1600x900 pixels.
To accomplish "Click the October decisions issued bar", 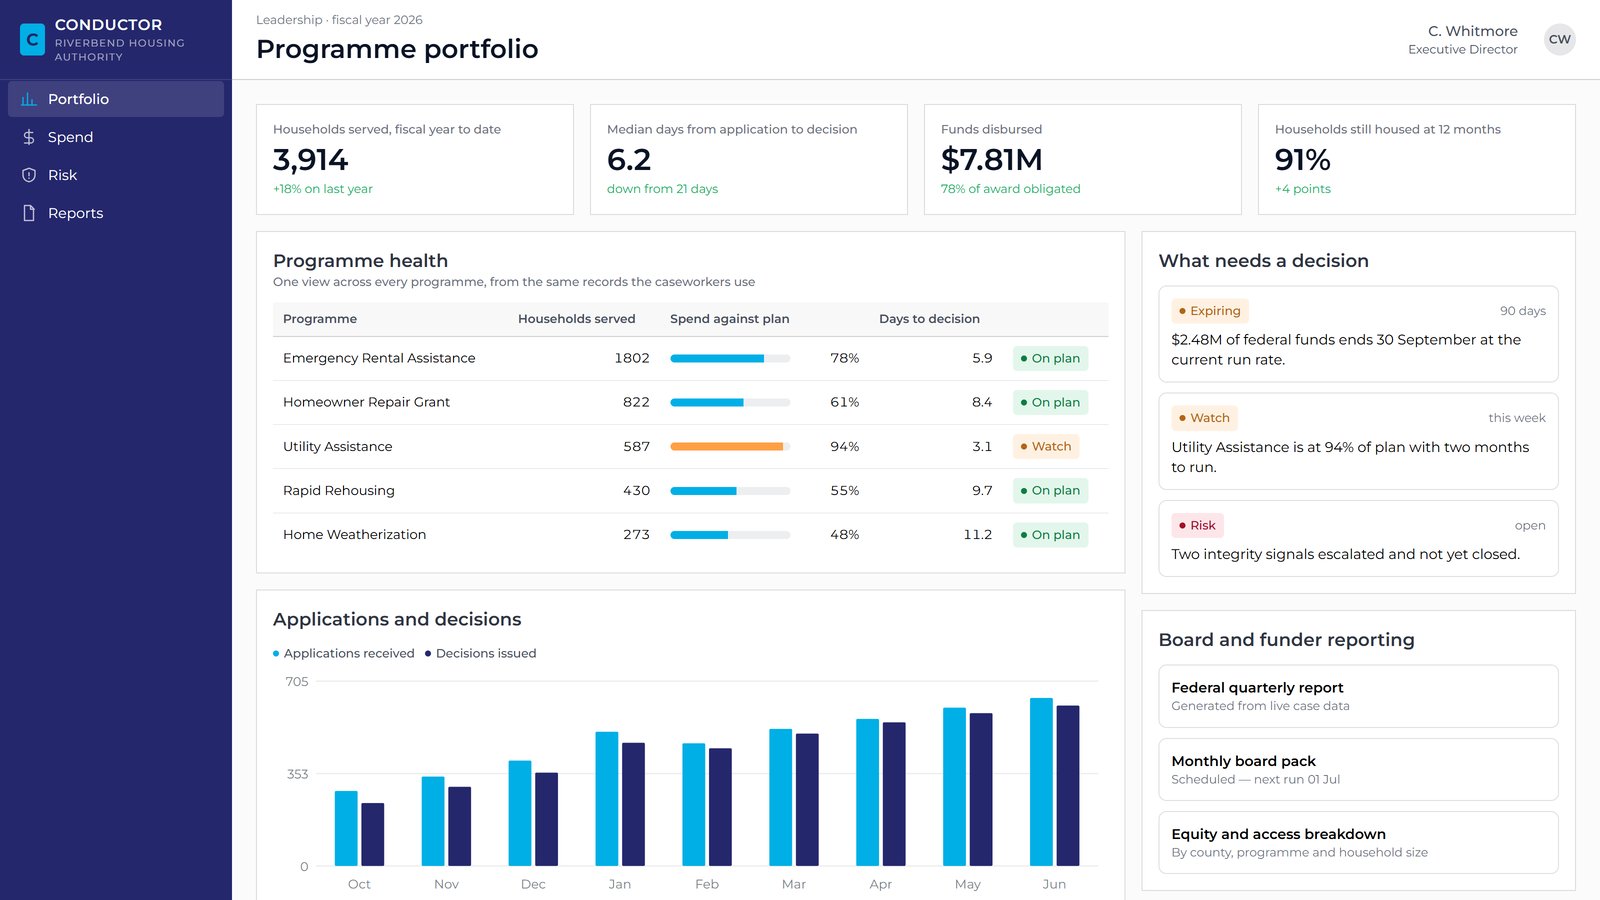I will point(372,834).
